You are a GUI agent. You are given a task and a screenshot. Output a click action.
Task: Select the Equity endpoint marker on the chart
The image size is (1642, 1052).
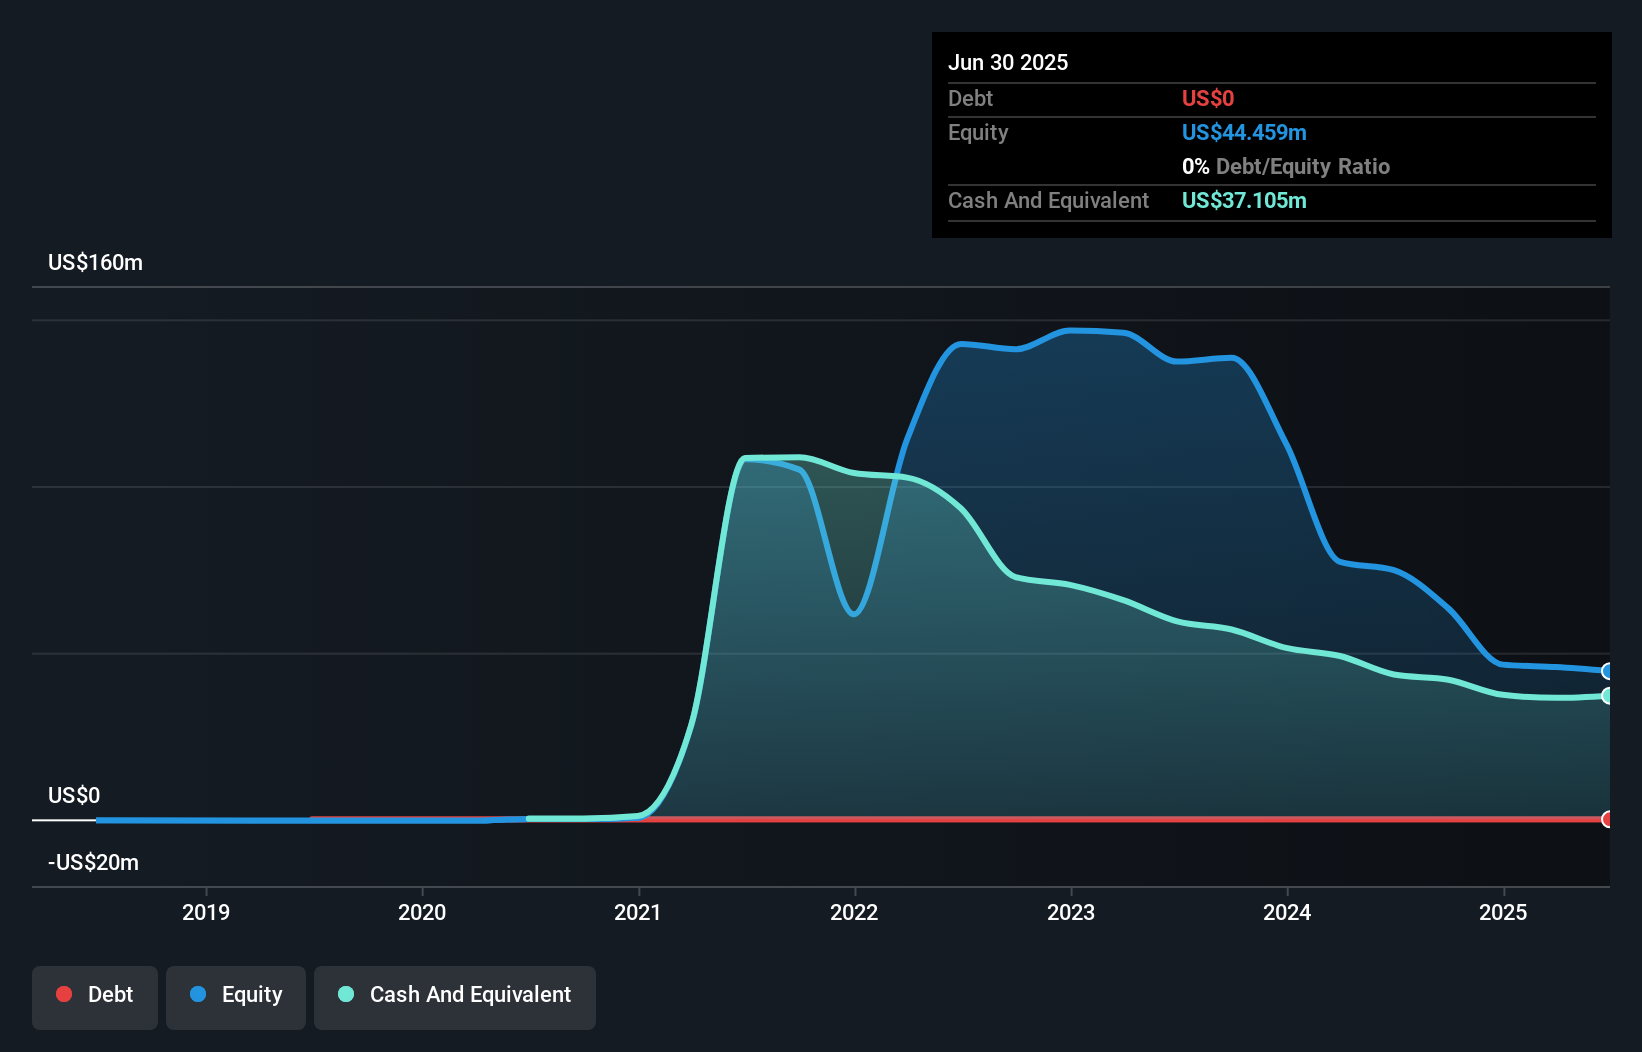click(x=1608, y=671)
